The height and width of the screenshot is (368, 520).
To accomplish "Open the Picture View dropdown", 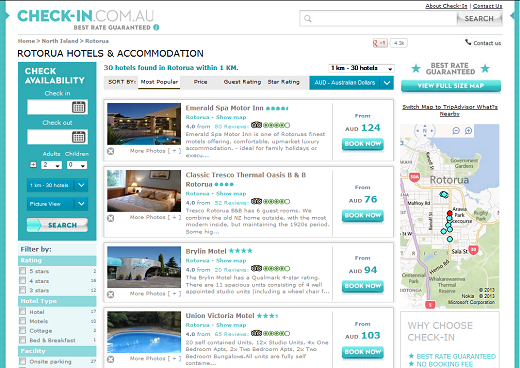I will [57, 204].
